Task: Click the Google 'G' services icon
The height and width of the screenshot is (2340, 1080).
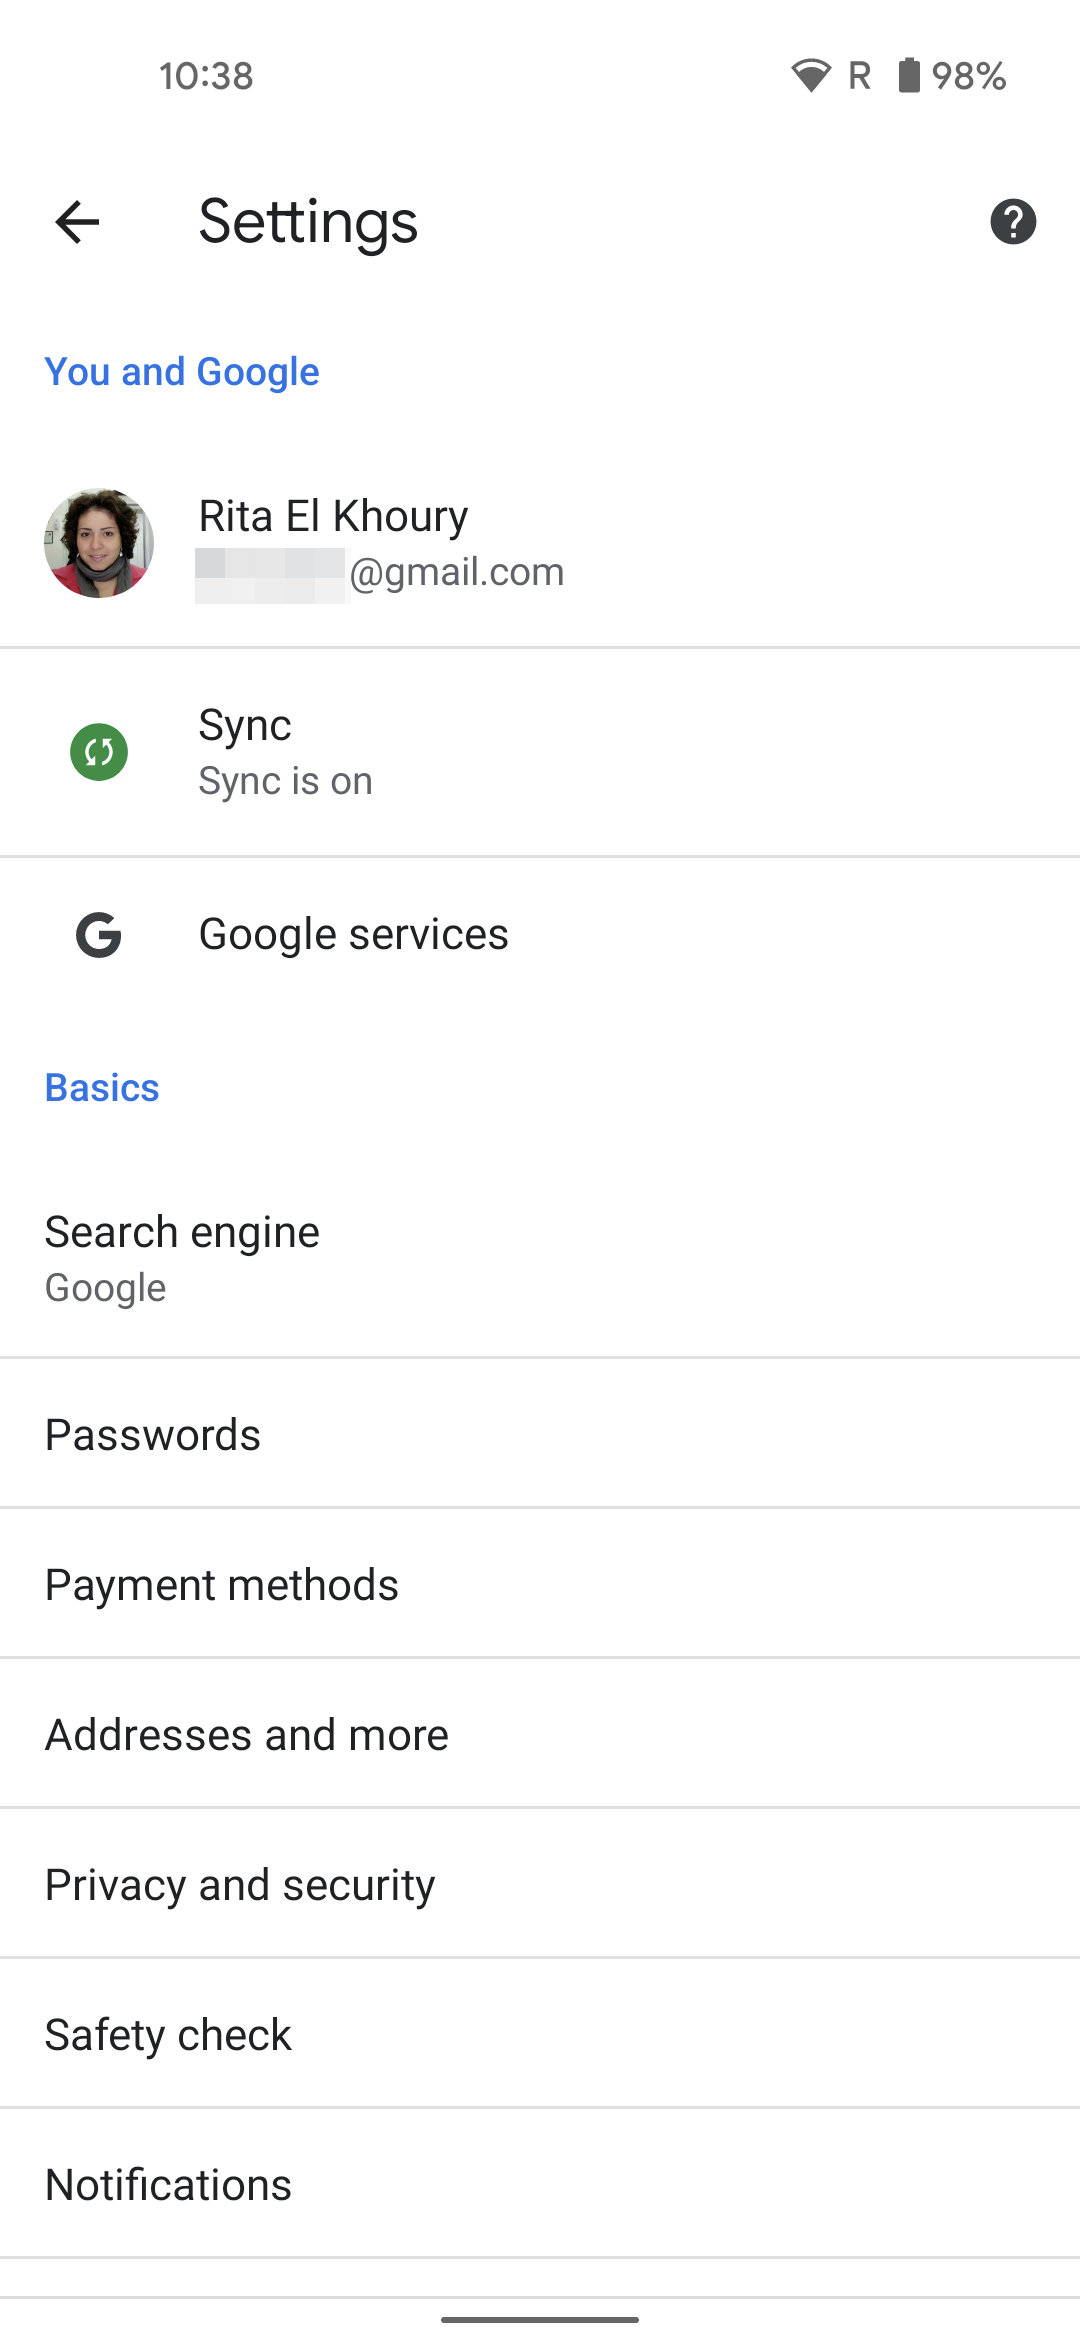Action: point(97,934)
